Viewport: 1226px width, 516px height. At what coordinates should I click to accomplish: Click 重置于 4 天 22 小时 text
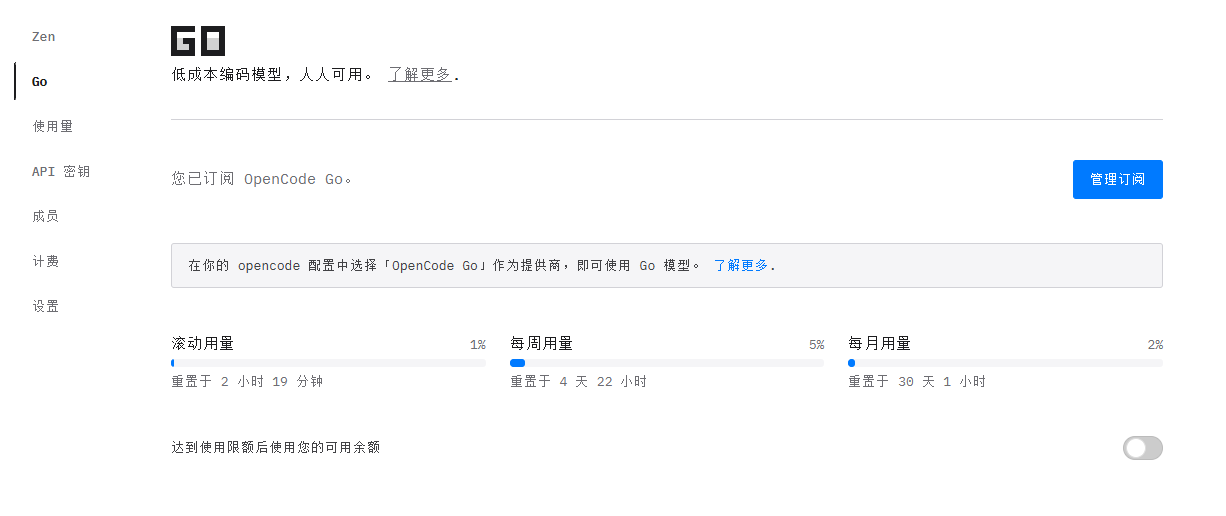pos(578,382)
